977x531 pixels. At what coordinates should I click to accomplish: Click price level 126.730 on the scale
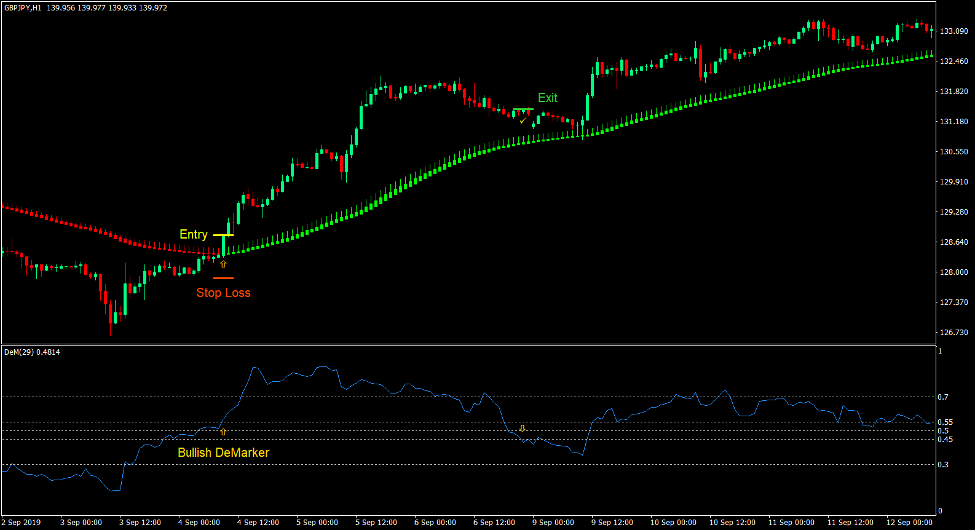[954, 332]
